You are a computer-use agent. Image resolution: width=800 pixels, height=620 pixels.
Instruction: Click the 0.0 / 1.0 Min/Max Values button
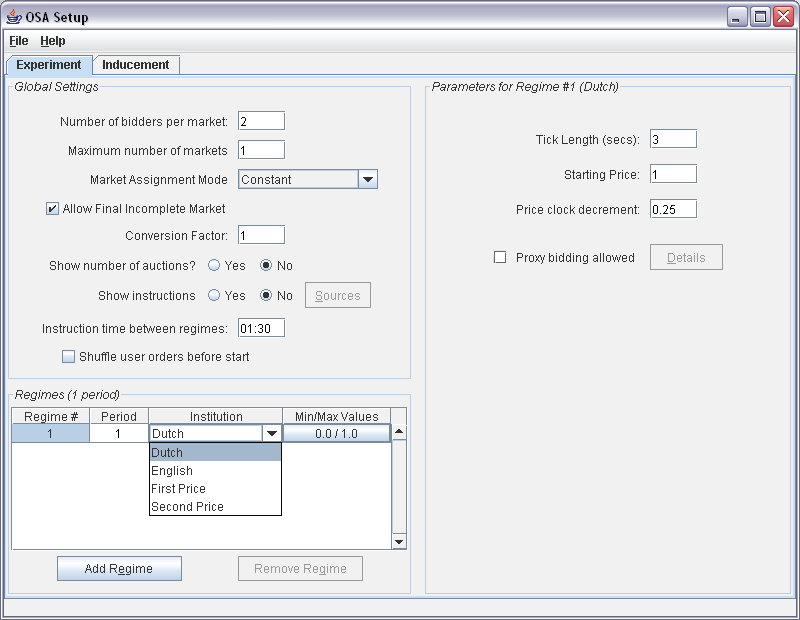[x=337, y=434]
